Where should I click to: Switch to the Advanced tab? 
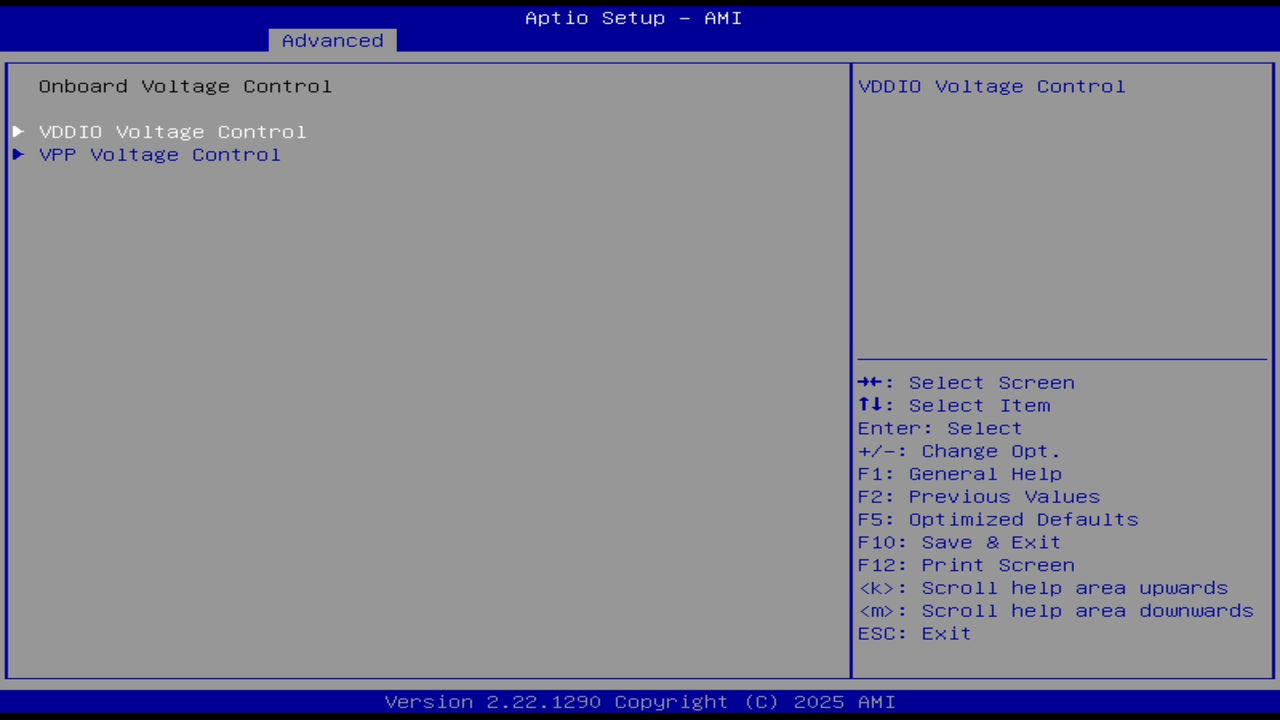click(x=332, y=40)
